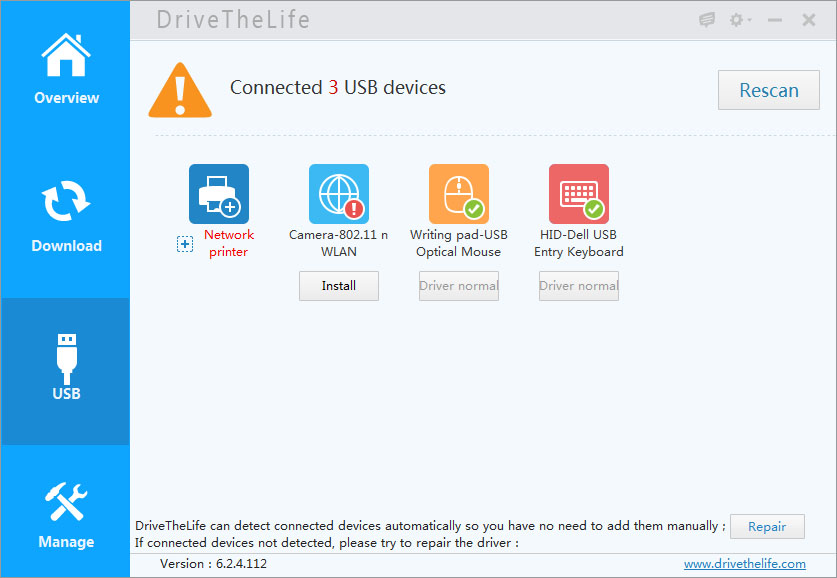Click the Connected 3 USB devices heading
Viewport: 837px width, 578px height.
click(338, 88)
